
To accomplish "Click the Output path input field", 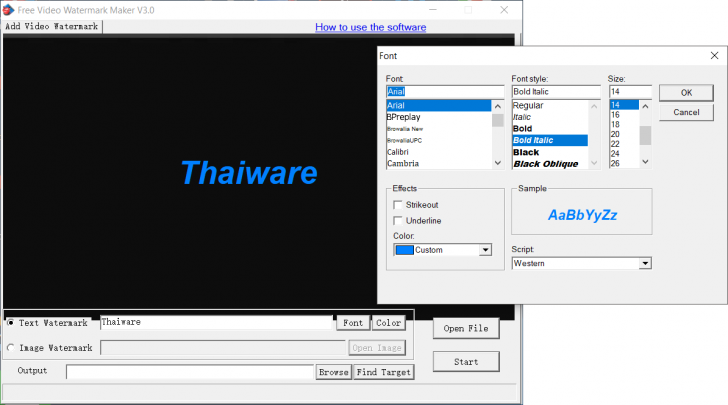I will tap(190, 372).
